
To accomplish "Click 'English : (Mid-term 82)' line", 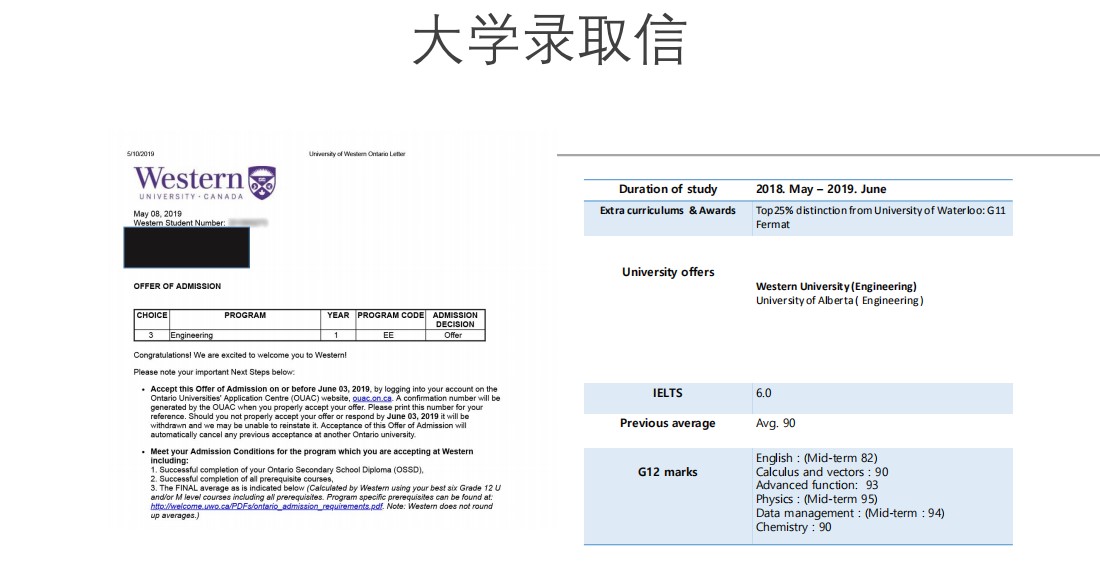I will (817, 458).
